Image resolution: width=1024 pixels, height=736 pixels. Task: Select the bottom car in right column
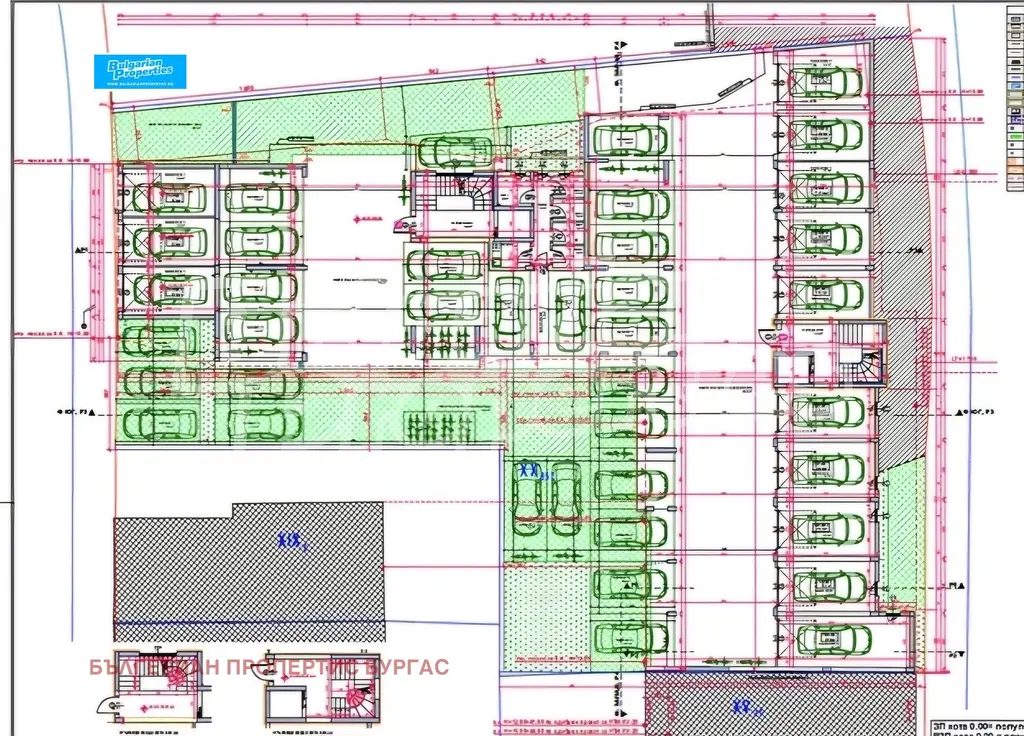[x=833, y=637]
